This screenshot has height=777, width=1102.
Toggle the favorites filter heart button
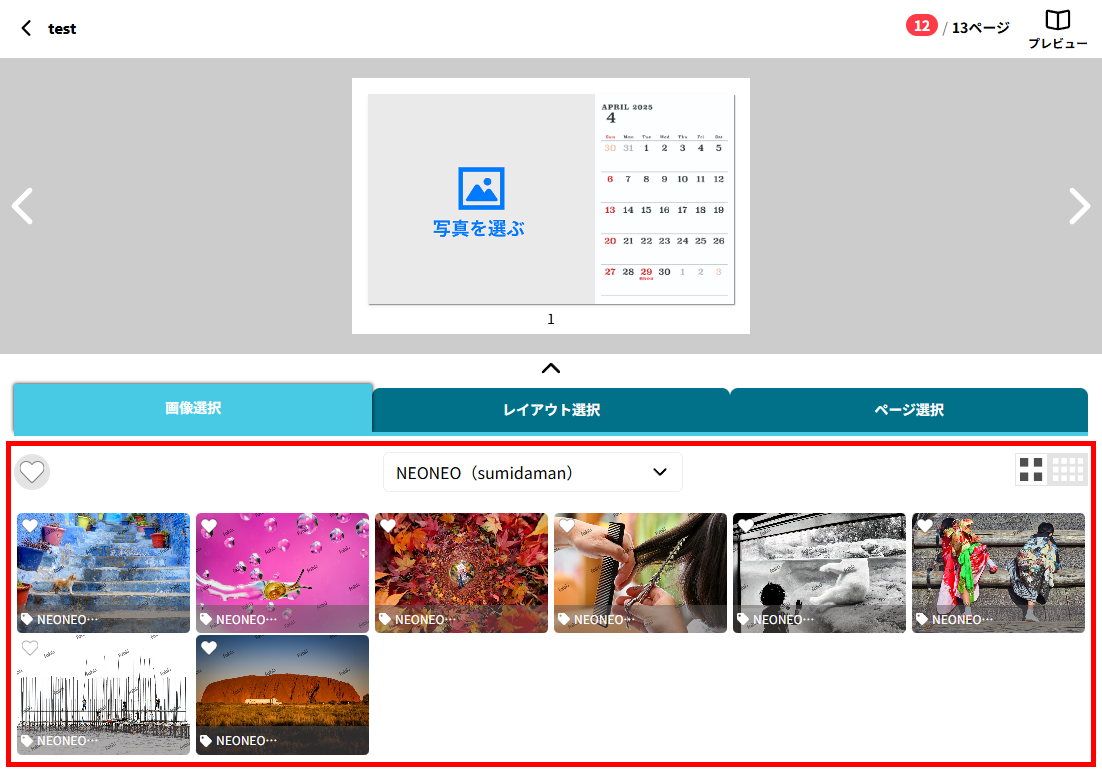pyautogui.click(x=33, y=471)
